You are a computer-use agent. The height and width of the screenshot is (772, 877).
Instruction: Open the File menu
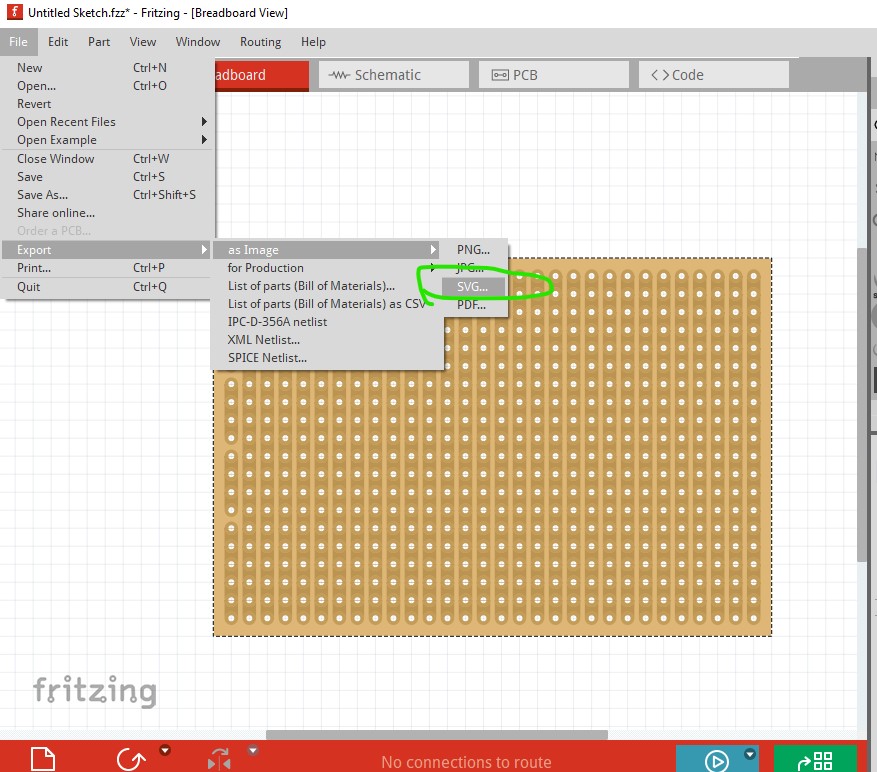(x=18, y=41)
